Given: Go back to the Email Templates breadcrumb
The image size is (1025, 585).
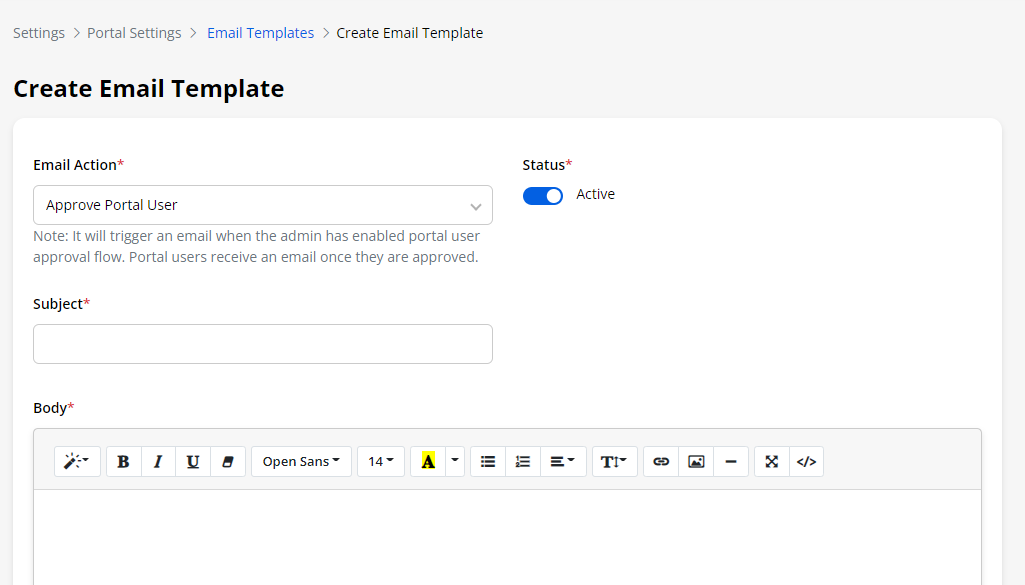Looking at the screenshot, I should point(260,33).
